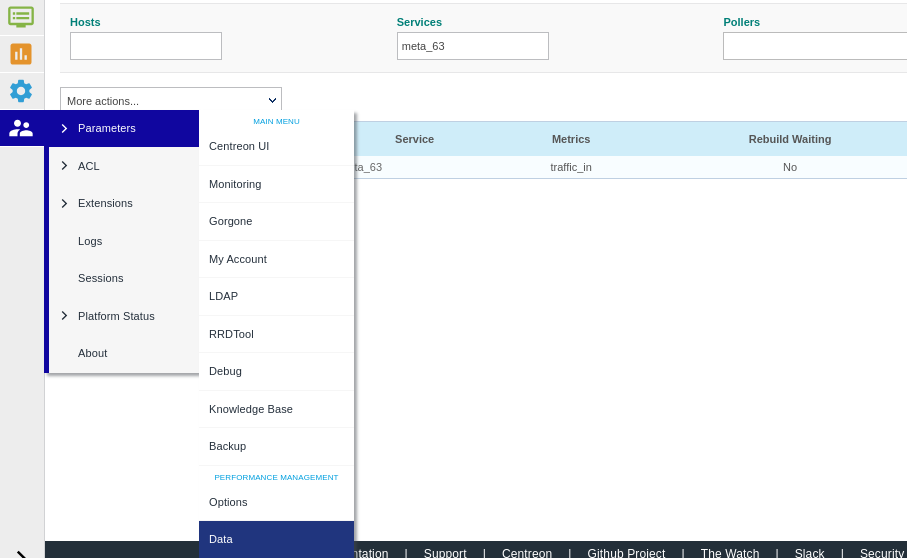Image resolution: width=907 pixels, height=558 pixels.
Task: Open the Logs menu entry
Action: [90, 241]
